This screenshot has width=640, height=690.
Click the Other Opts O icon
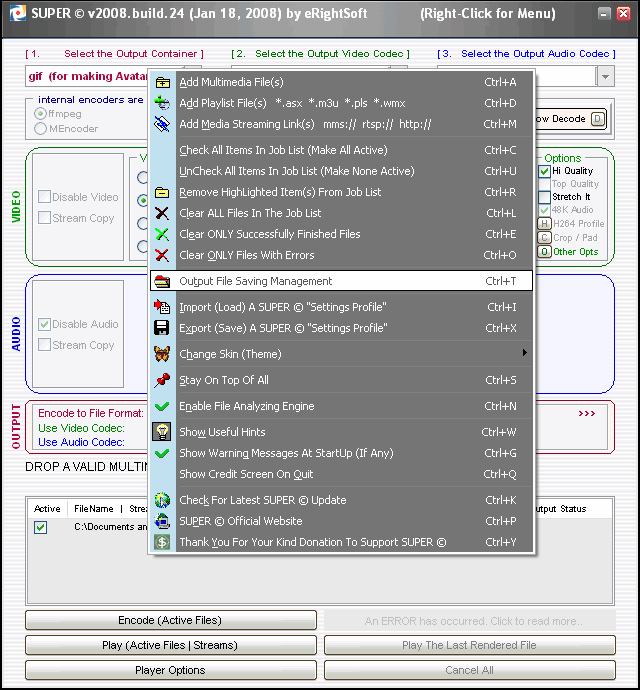click(544, 252)
